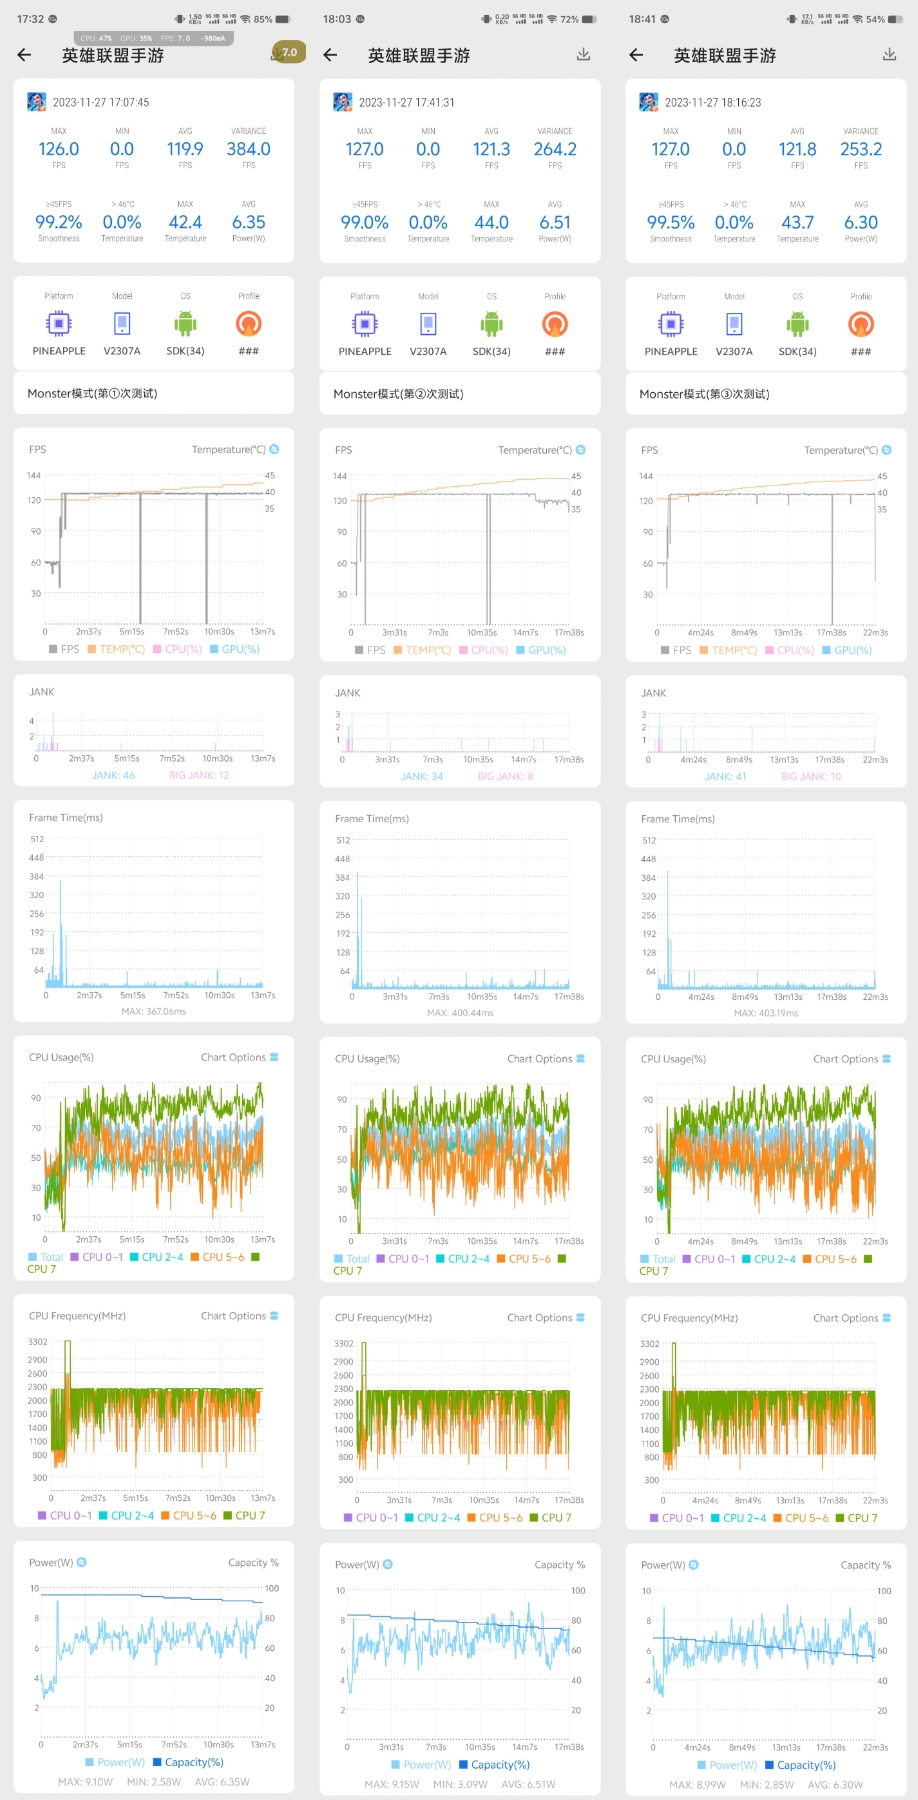Tap PINEAPPLE platform chip icon in 第②次测试 report
The image size is (918, 1800).
click(365, 324)
